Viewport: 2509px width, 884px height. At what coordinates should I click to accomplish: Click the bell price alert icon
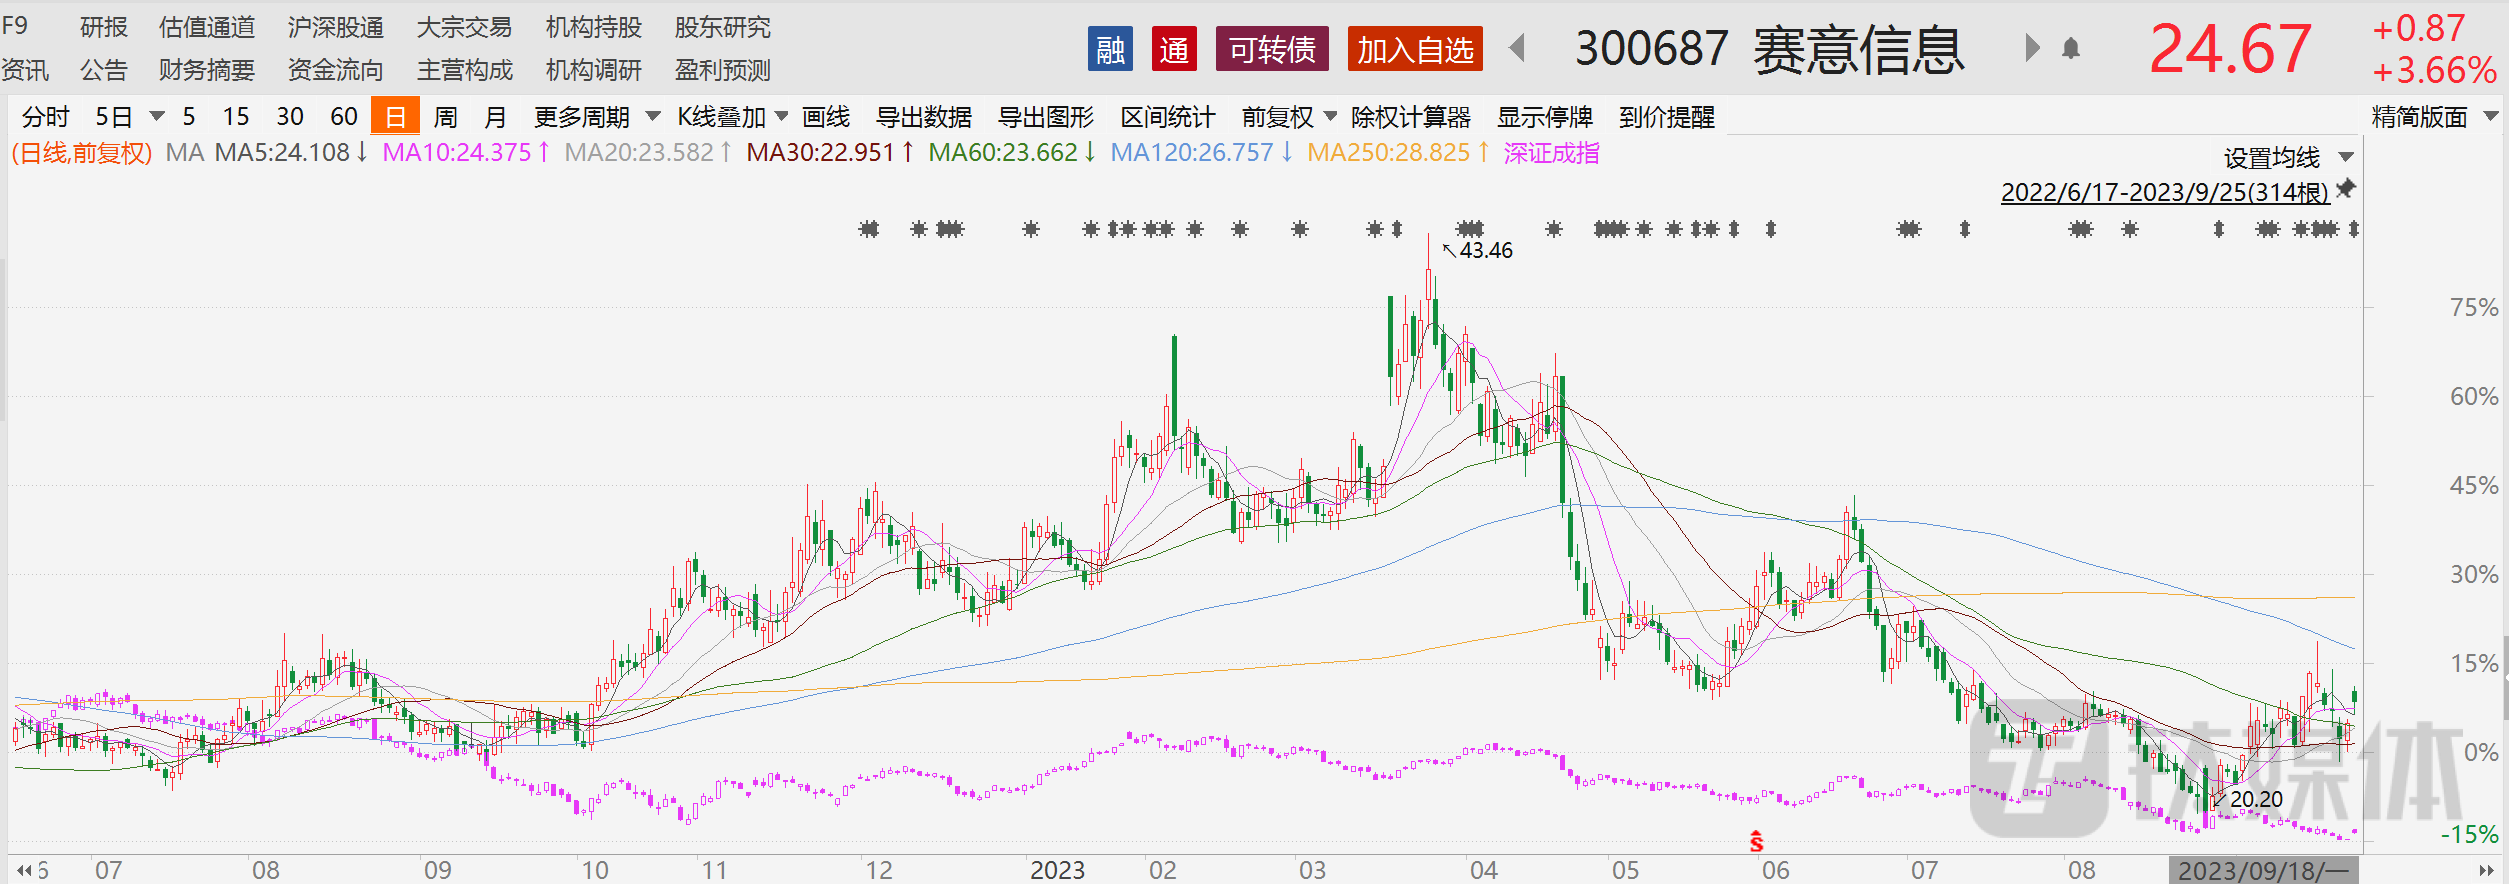tap(2071, 48)
